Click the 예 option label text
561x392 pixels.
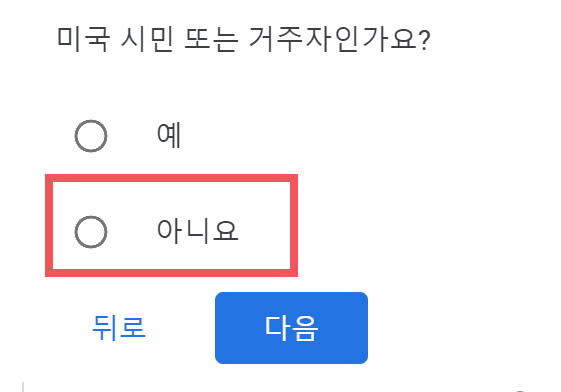(169, 135)
